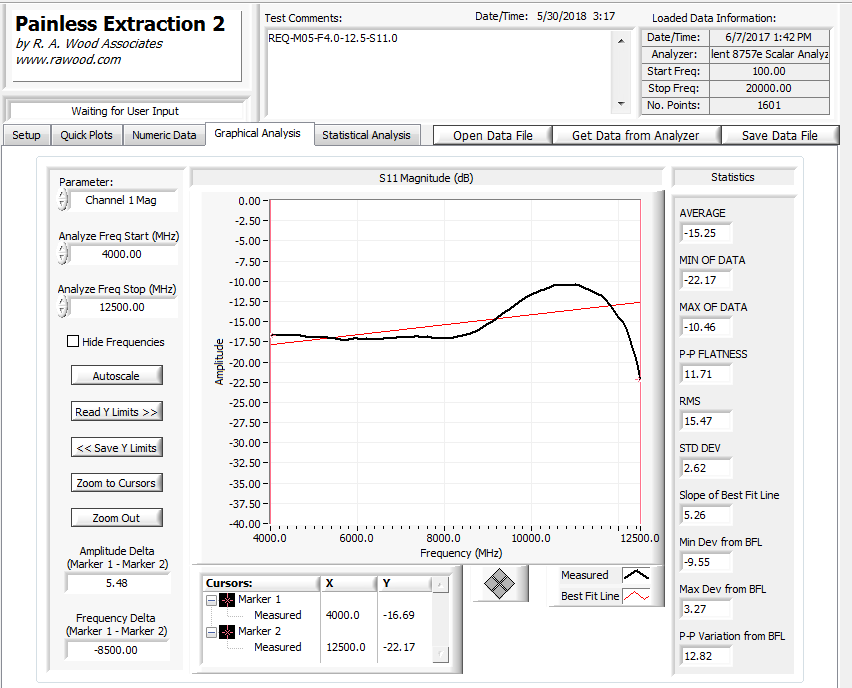Click the www.rawood.com text

(x=68, y=60)
